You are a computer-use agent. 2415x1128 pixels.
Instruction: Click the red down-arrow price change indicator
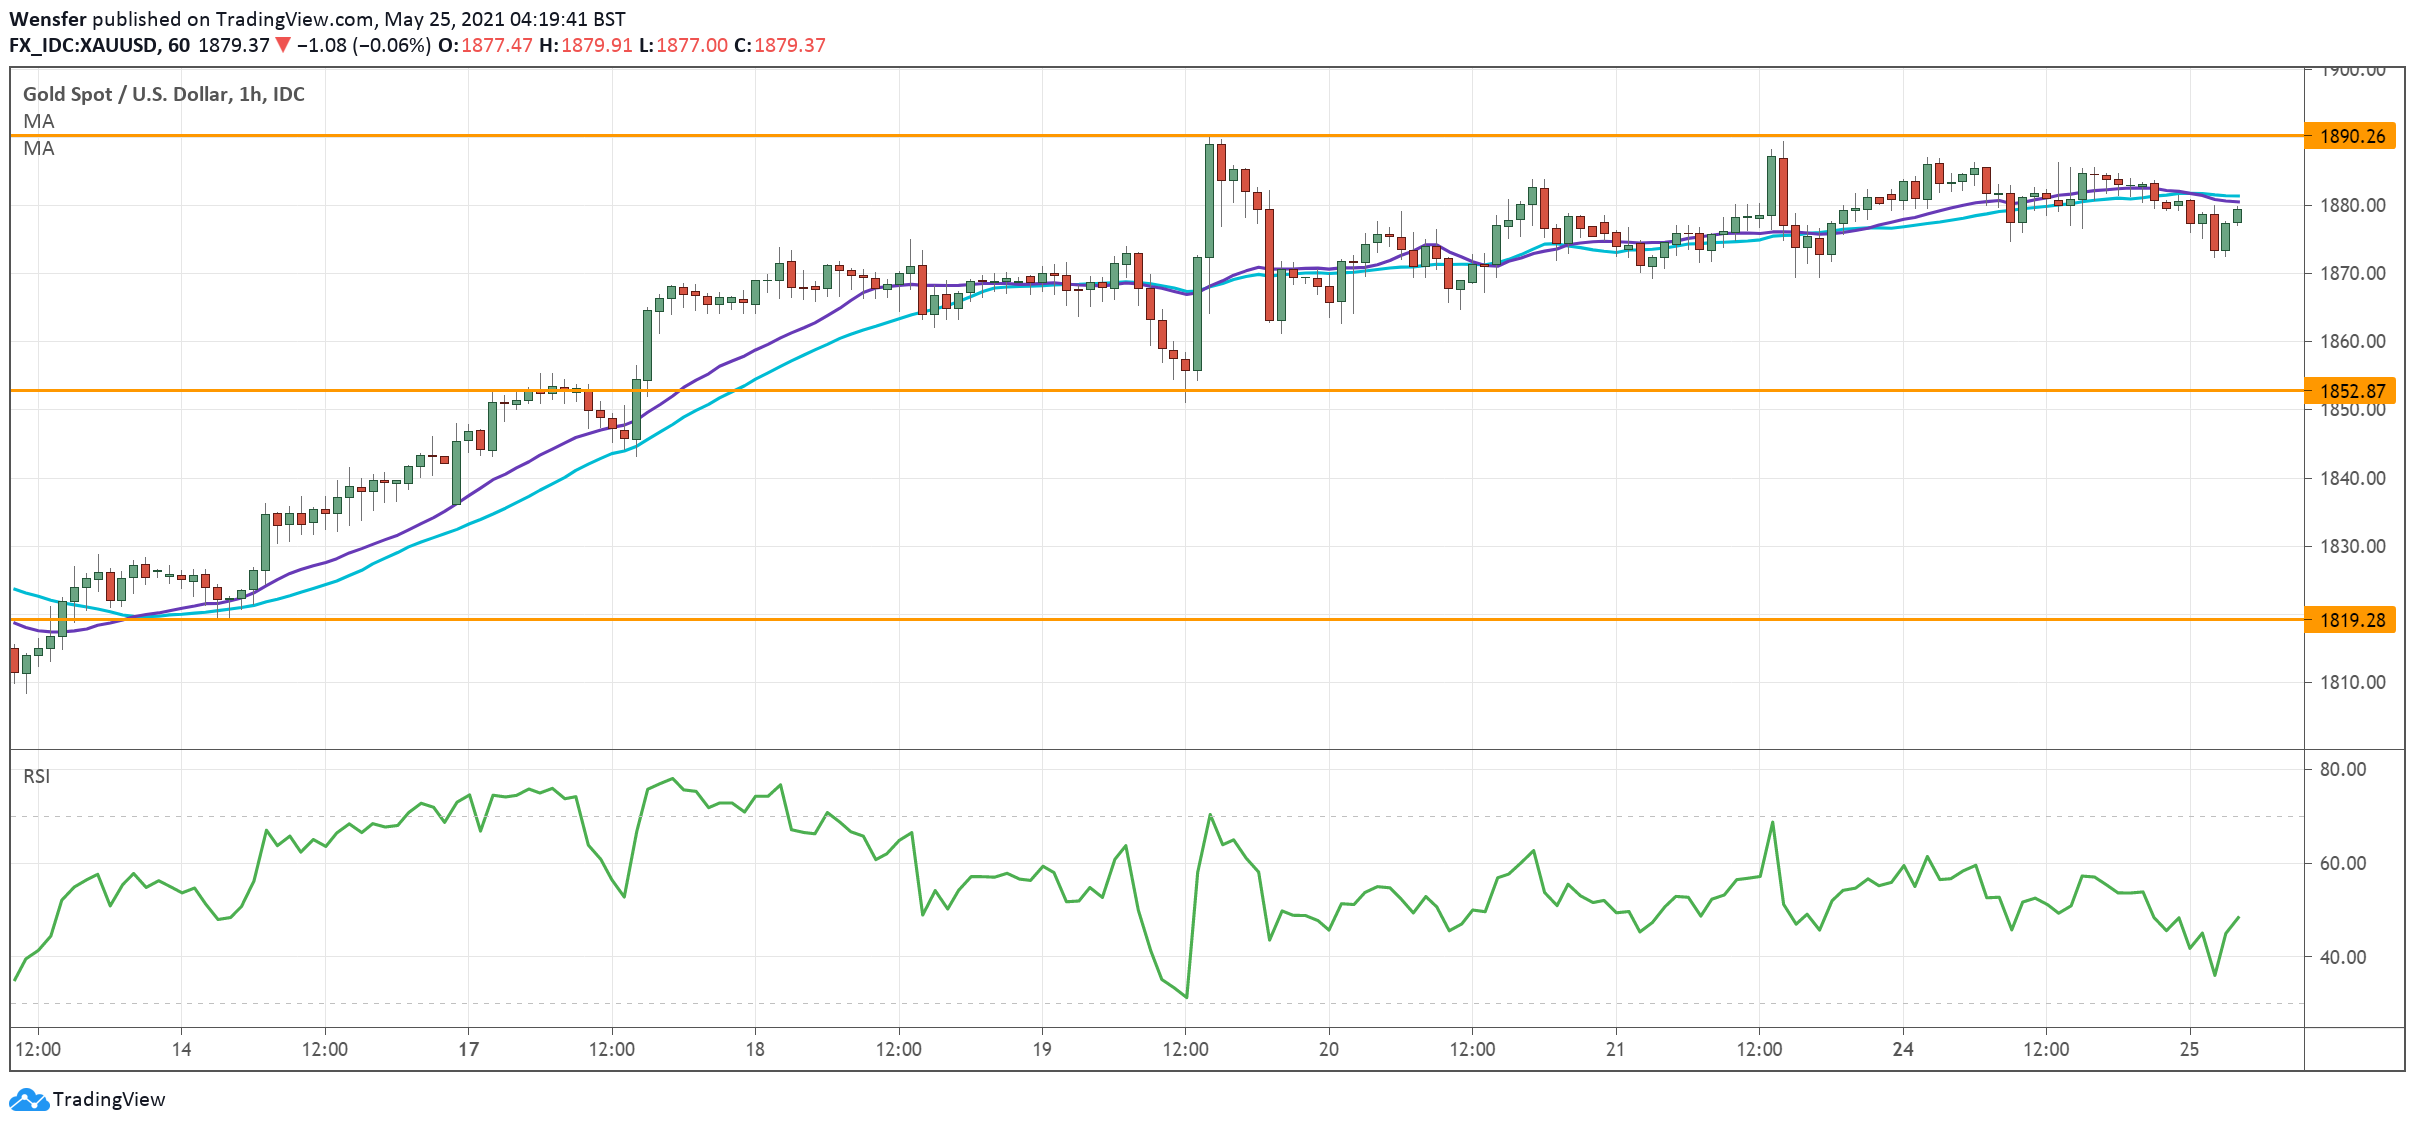click(283, 45)
